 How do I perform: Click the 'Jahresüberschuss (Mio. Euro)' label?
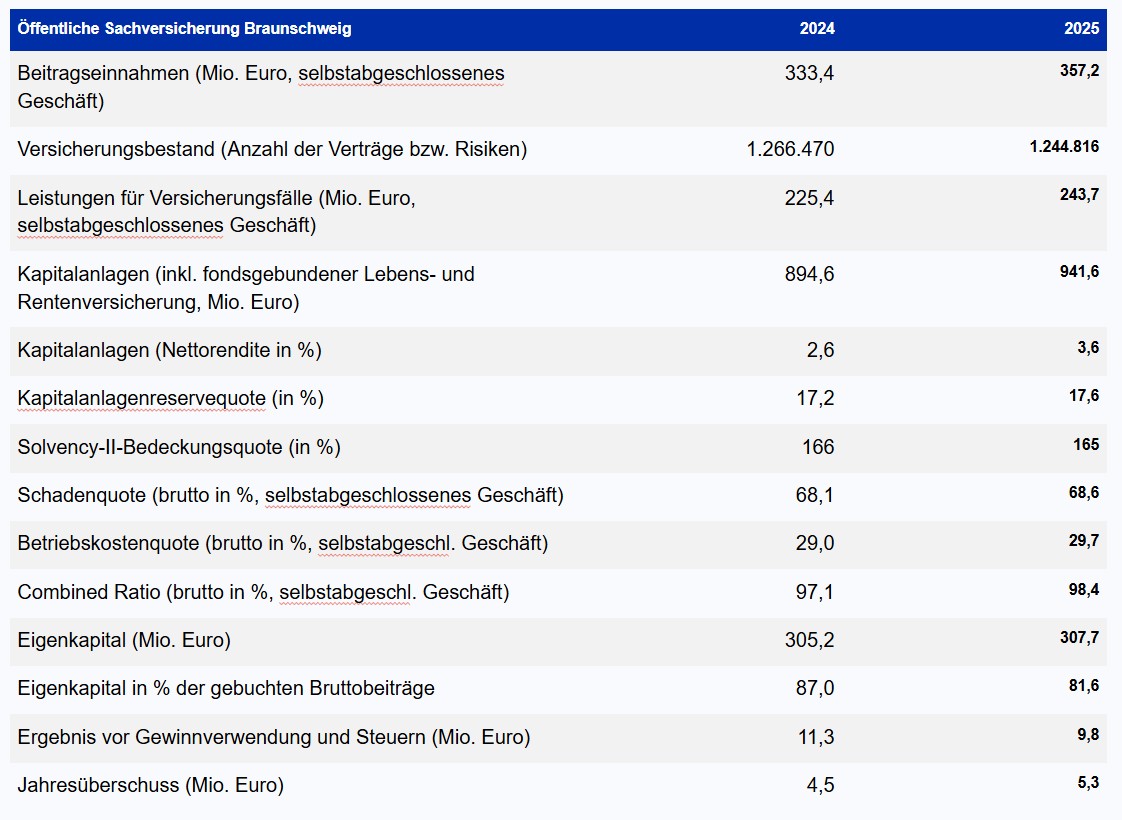150,785
